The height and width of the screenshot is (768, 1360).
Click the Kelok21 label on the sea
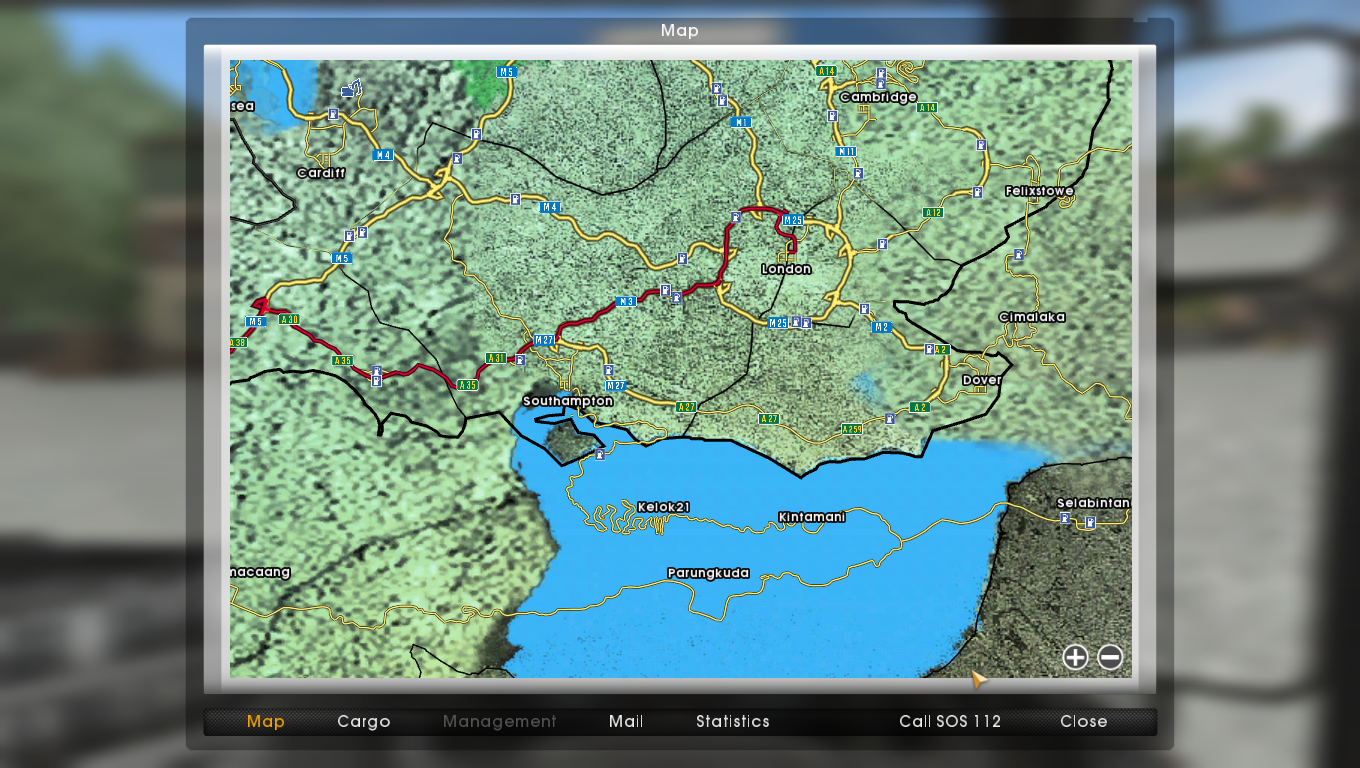point(664,507)
